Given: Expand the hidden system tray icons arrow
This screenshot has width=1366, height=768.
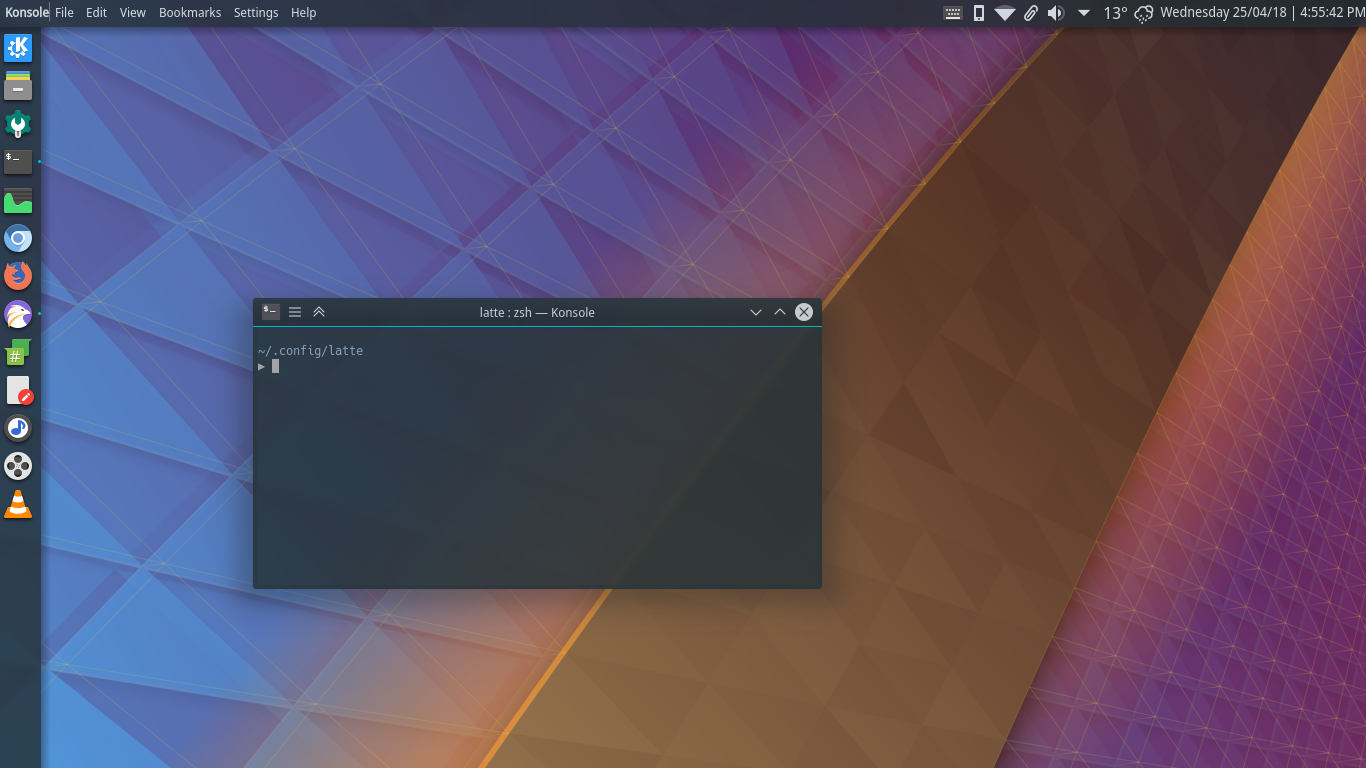Looking at the screenshot, I should tap(1084, 13).
